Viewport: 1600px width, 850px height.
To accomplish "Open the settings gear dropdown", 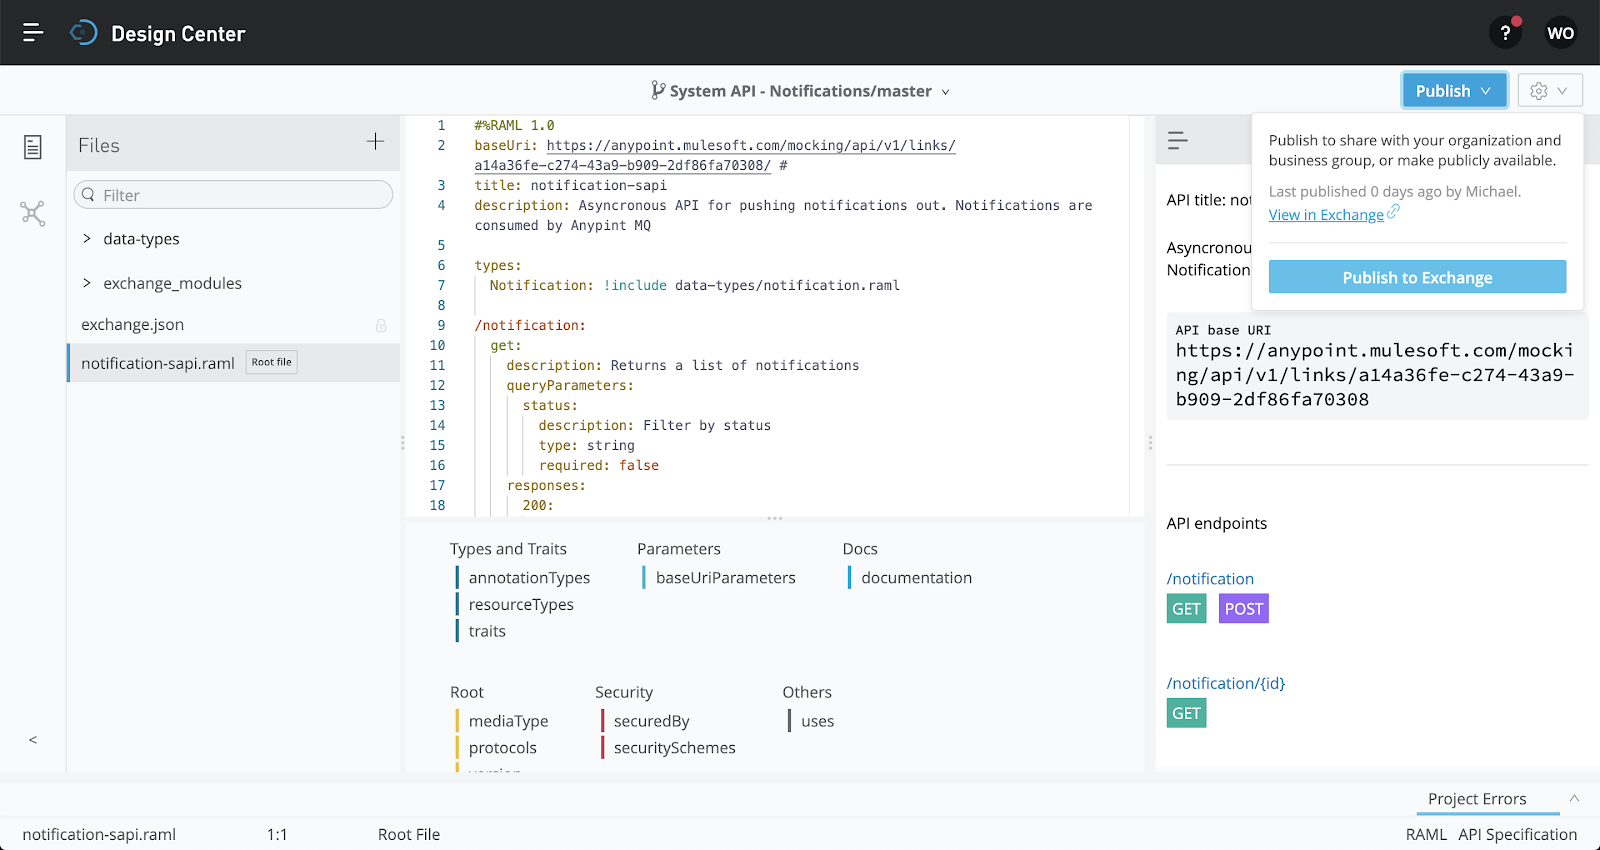I will coord(1549,91).
